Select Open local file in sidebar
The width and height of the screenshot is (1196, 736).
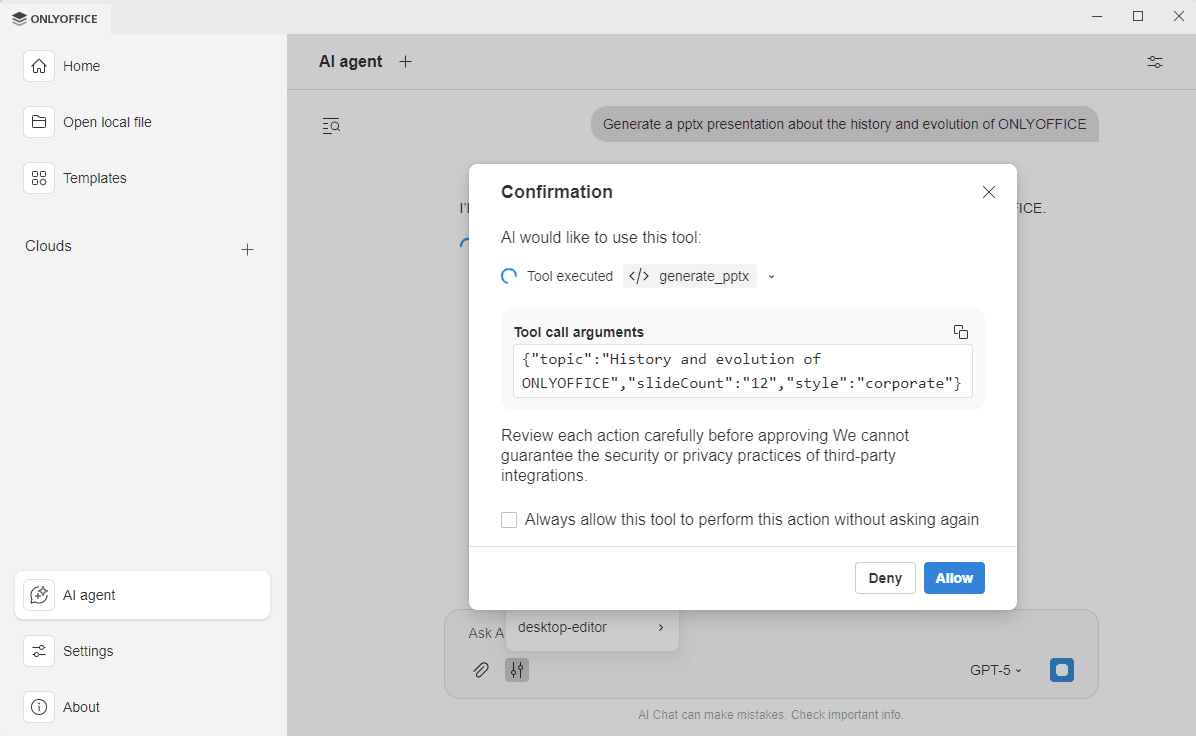(106, 121)
